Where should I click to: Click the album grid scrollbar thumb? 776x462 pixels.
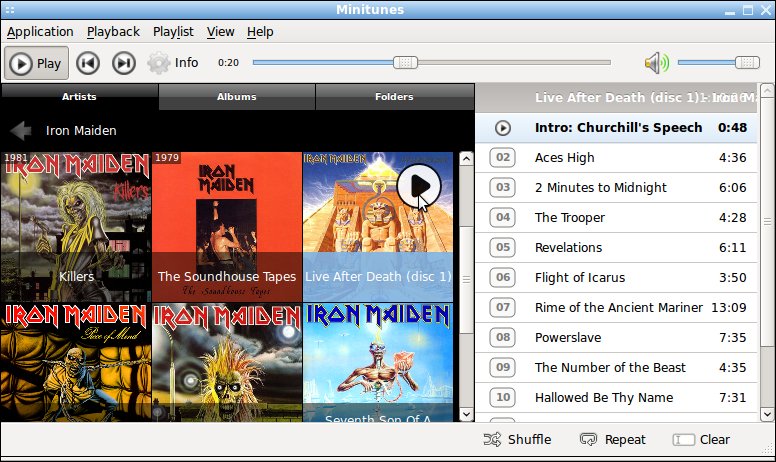coord(466,280)
